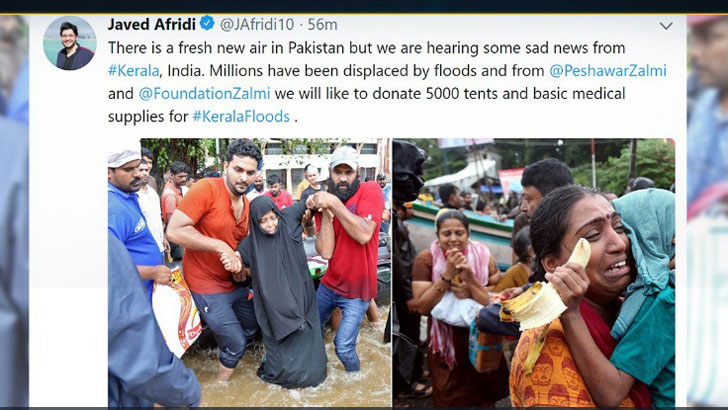The image size is (728, 410).
Task: Enlarge the crying woman photo on right
Action: (534, 273)
